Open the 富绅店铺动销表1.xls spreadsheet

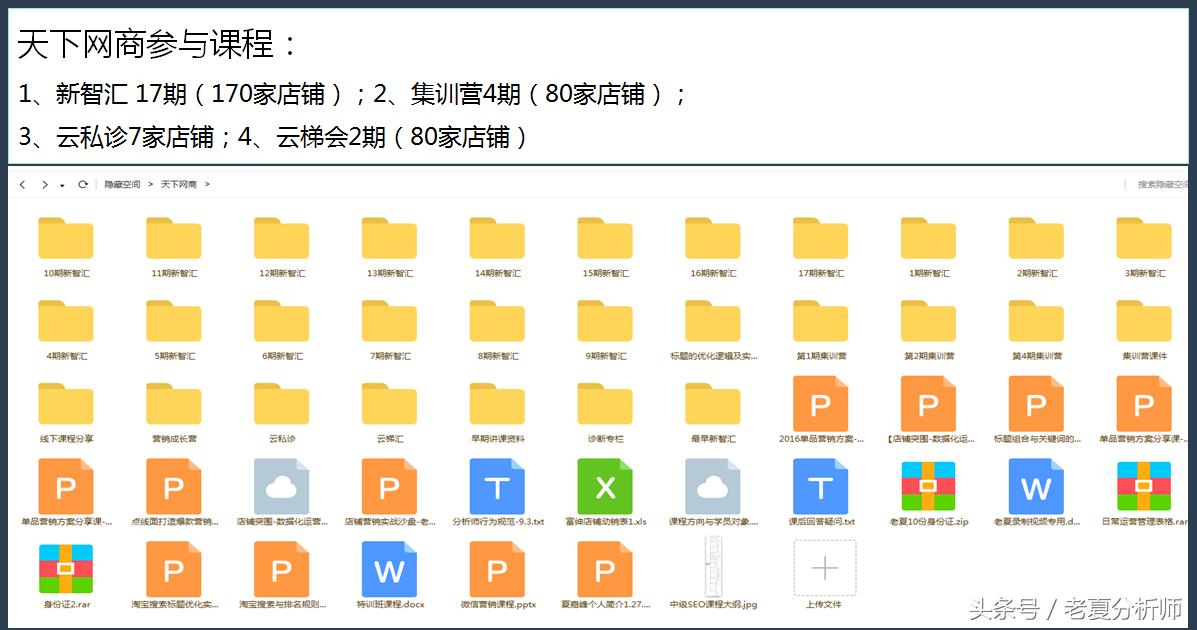pyautogui.click(x=605, y=488)
